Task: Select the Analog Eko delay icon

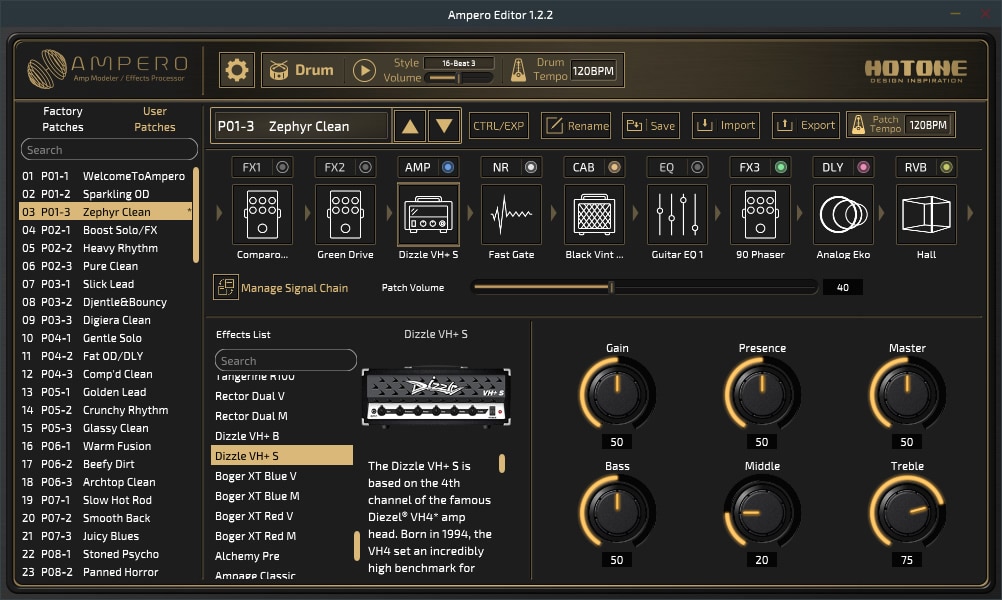Action: (844, 214)
